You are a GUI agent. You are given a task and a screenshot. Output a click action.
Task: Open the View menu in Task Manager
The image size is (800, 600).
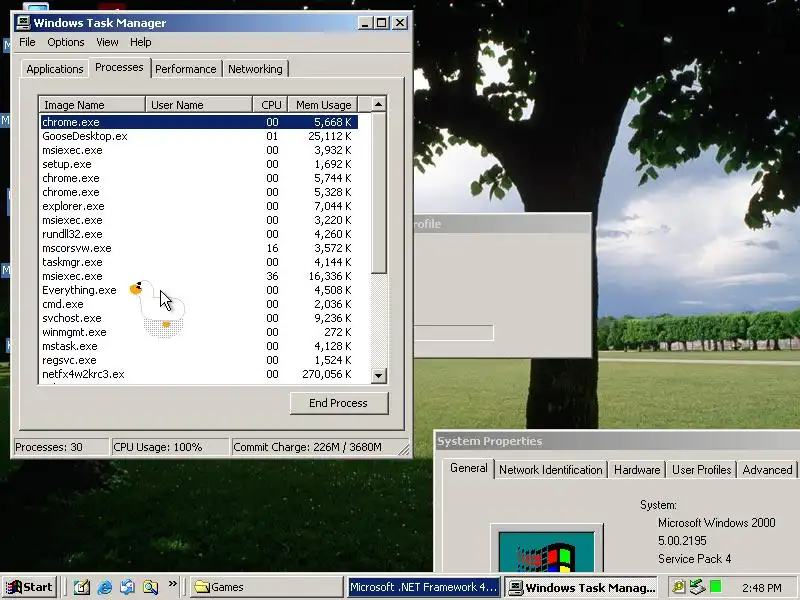point(107,42)
